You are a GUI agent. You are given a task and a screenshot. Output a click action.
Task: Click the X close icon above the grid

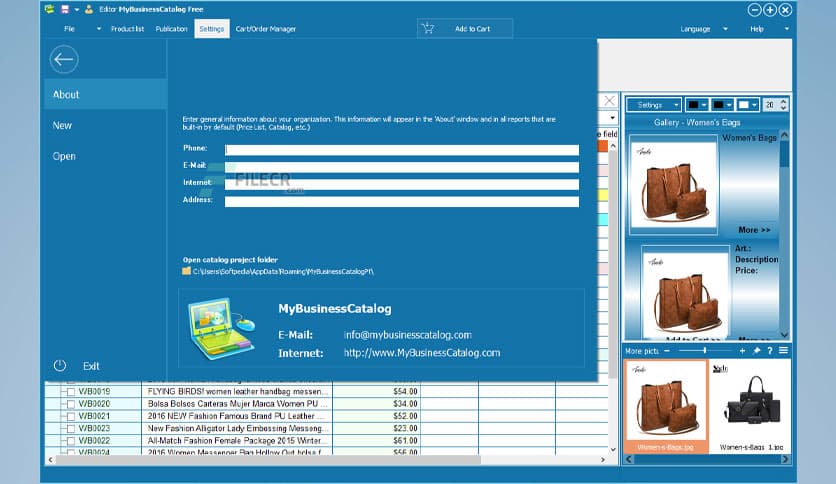coord(609,100)
